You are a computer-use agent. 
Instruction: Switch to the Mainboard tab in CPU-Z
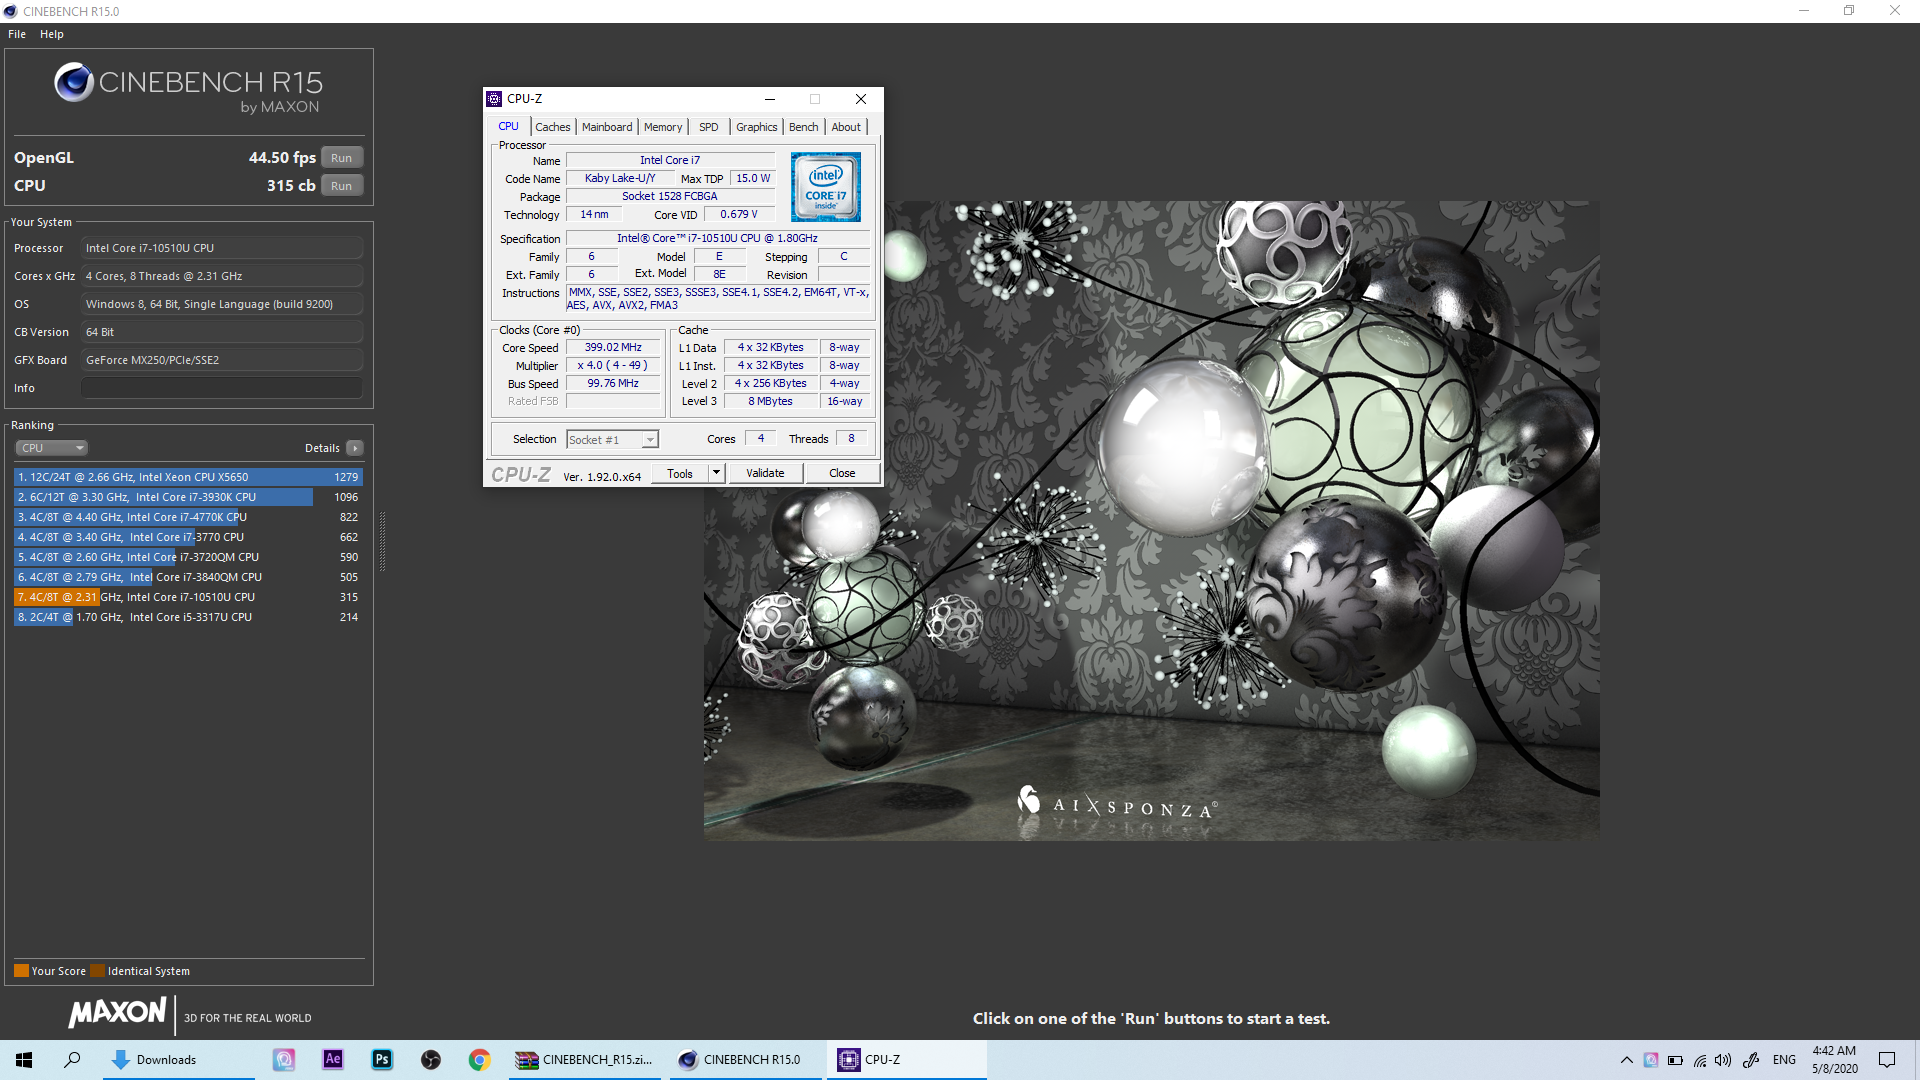pos(607,127)
